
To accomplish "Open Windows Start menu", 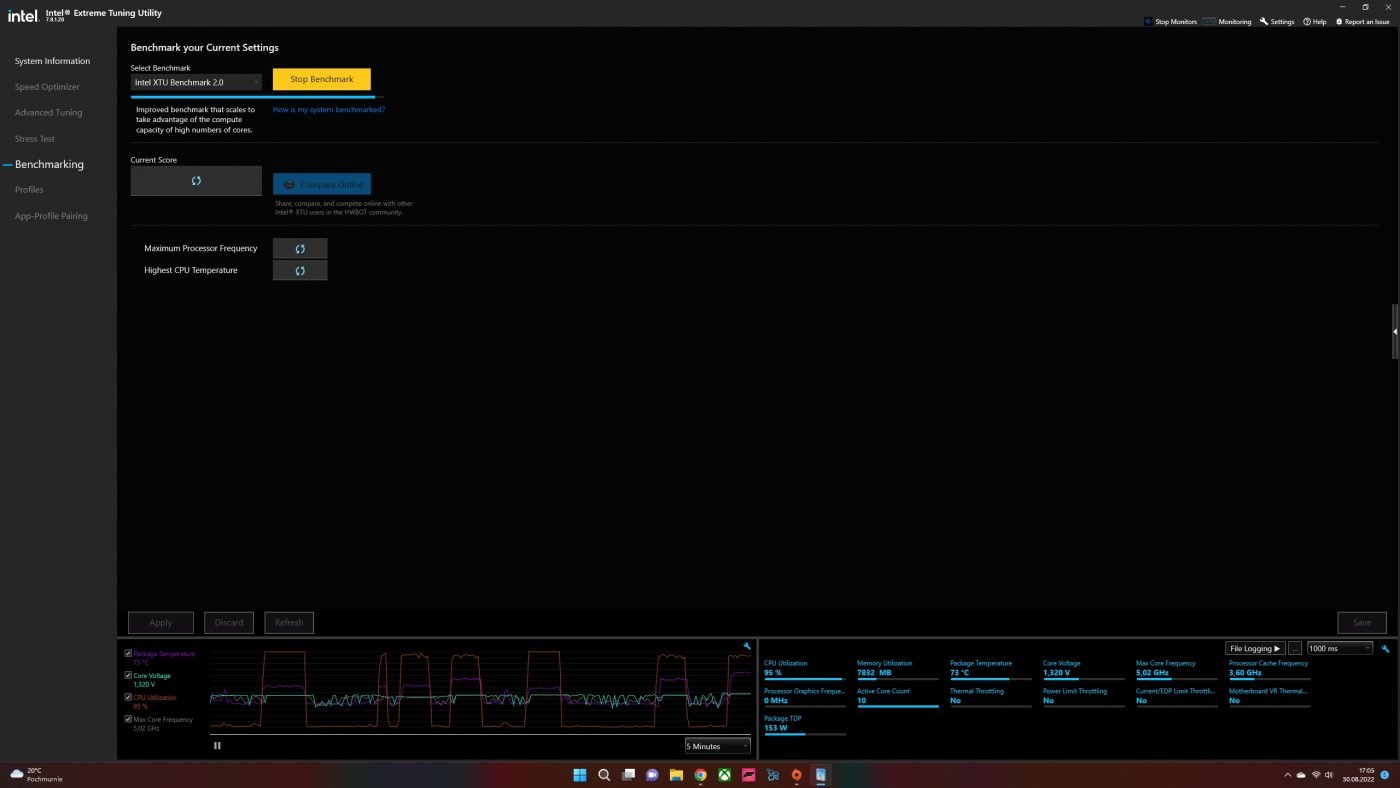I will click(x=580, y=775).
